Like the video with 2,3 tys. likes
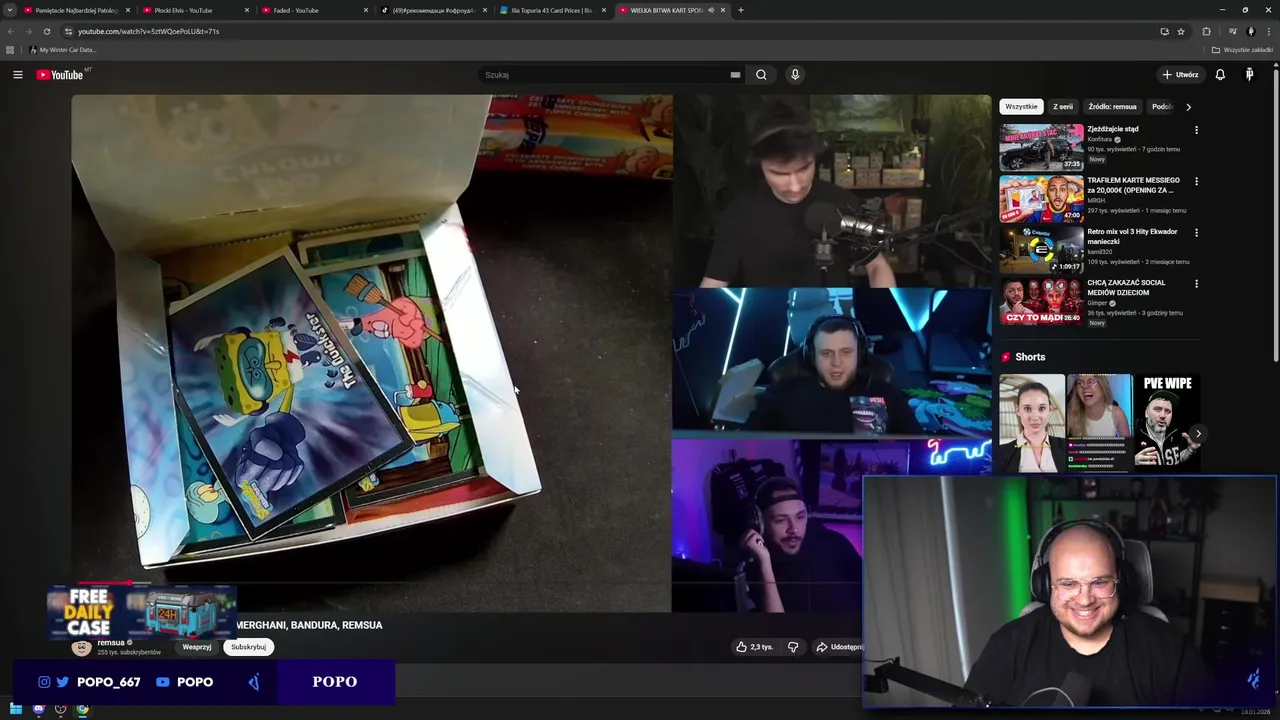1280x720 pixels. pos(754,647)
